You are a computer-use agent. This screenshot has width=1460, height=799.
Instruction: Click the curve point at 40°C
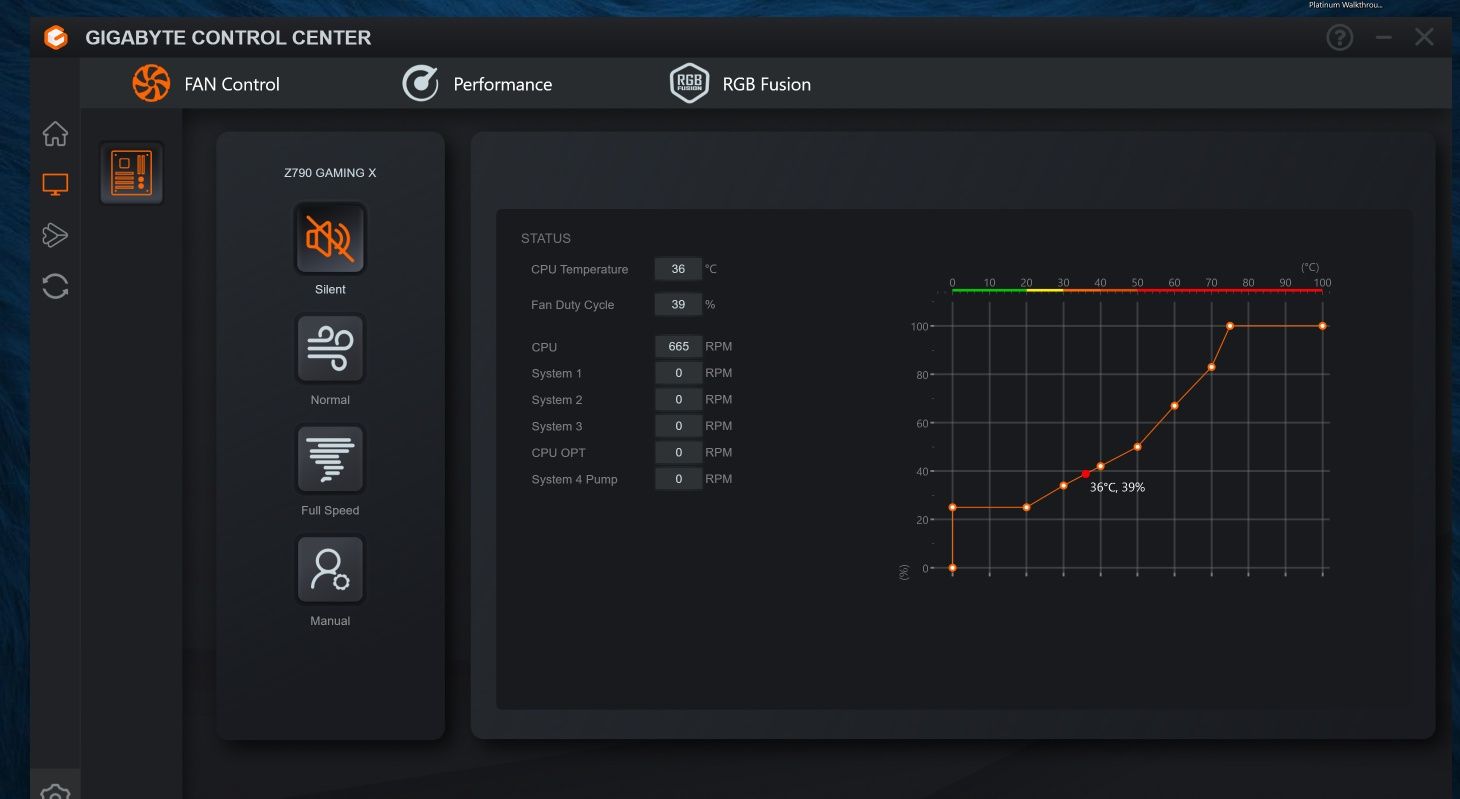coord(1100,466)
